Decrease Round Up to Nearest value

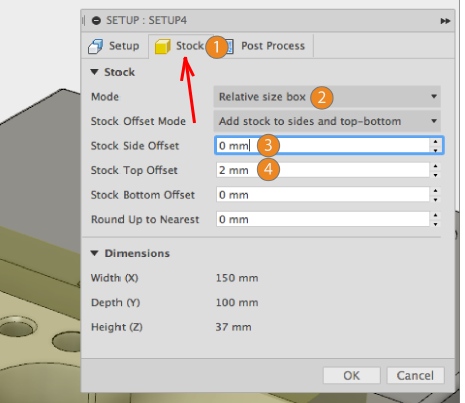coord(436,224)
